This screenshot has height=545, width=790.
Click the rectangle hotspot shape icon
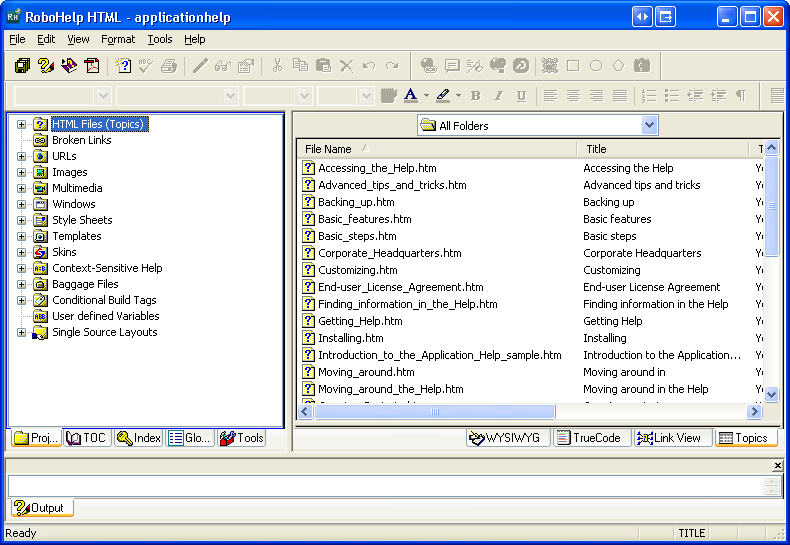573,65
